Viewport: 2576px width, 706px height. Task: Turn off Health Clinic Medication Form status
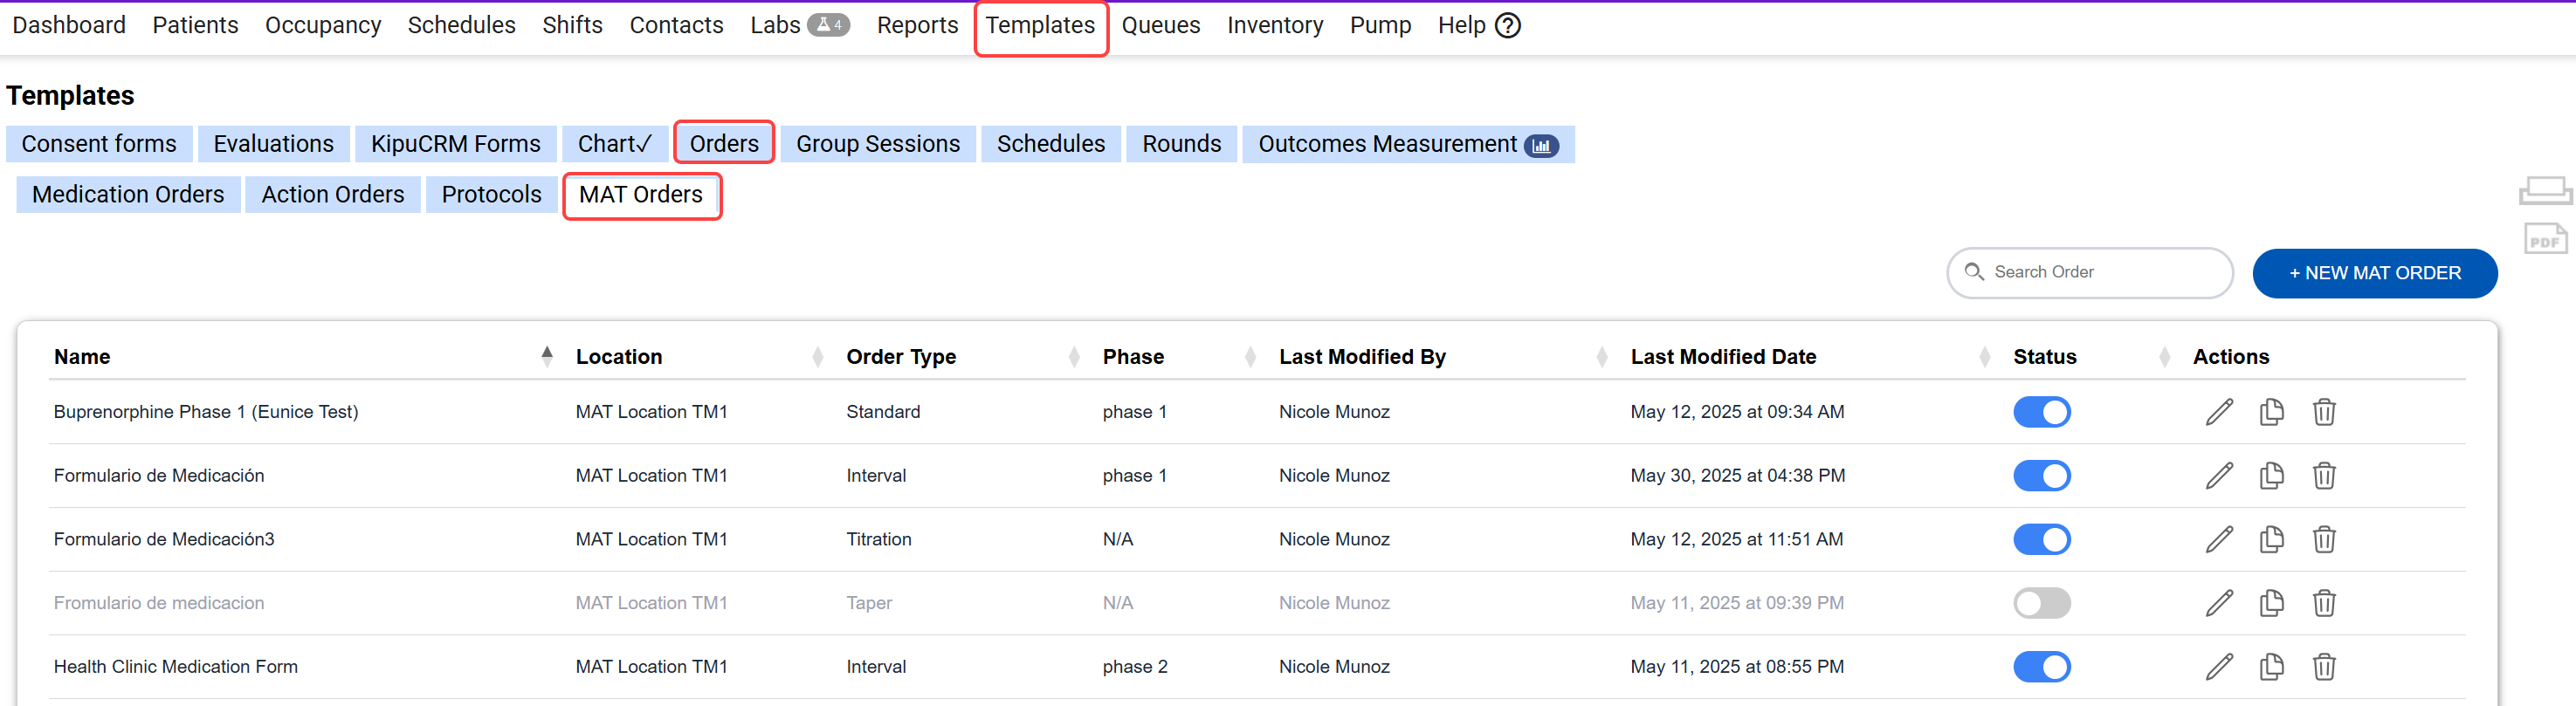coord(2041,667)
